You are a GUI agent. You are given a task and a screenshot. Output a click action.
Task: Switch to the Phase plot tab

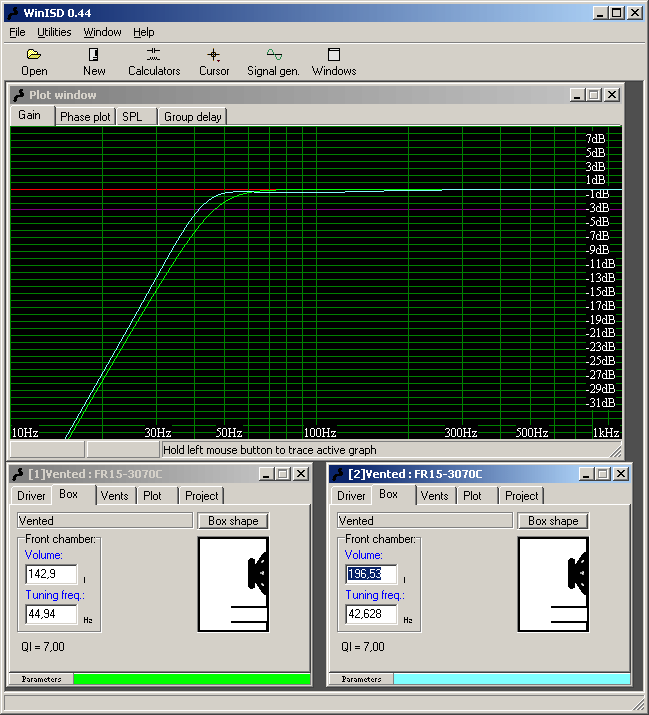tap(85, 117)
